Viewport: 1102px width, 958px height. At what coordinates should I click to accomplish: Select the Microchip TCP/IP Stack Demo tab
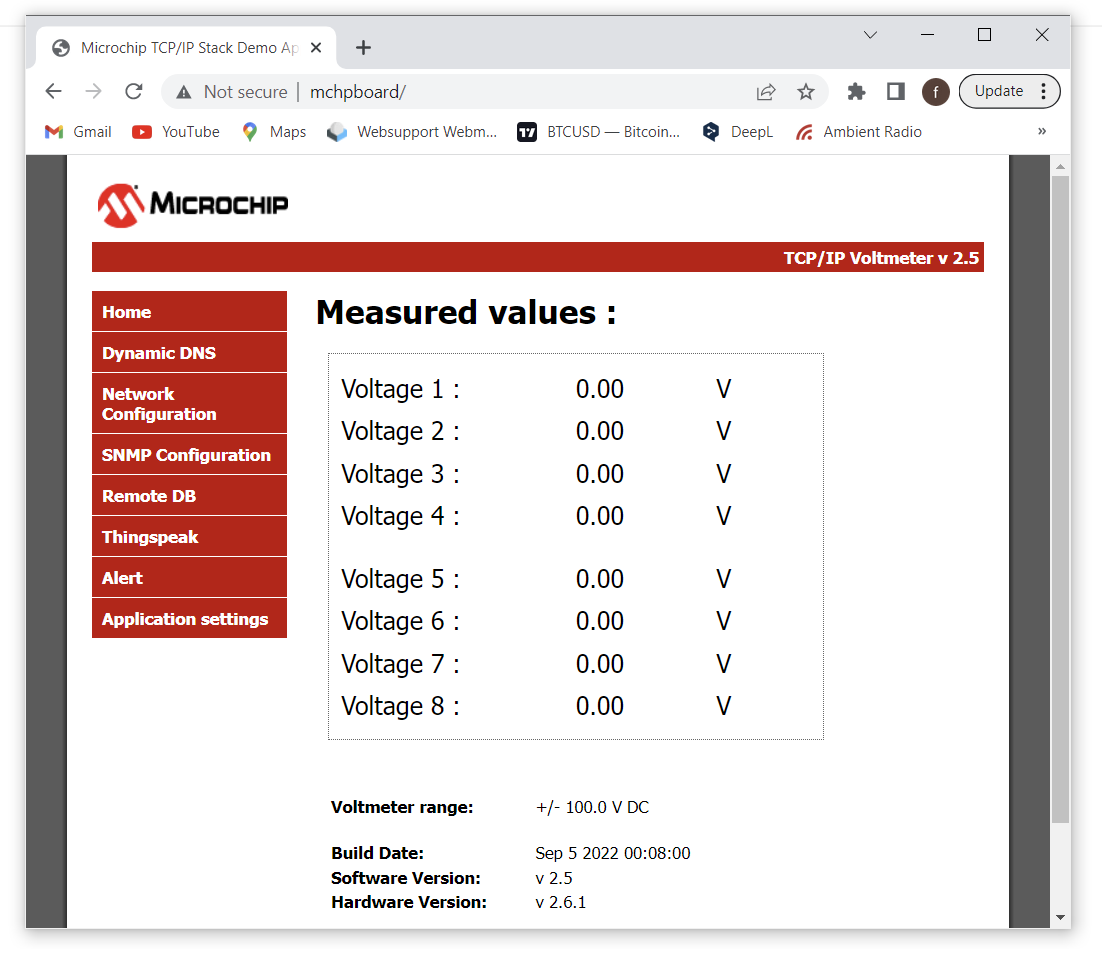(x=186, y=48)
